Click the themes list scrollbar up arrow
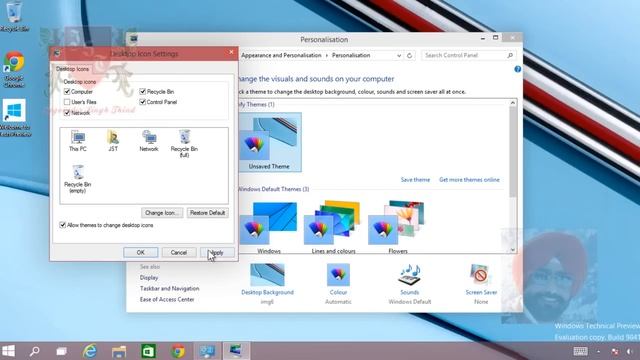Image resolution: width=640 pixels, height=360 pixels. tap(513, 103)
